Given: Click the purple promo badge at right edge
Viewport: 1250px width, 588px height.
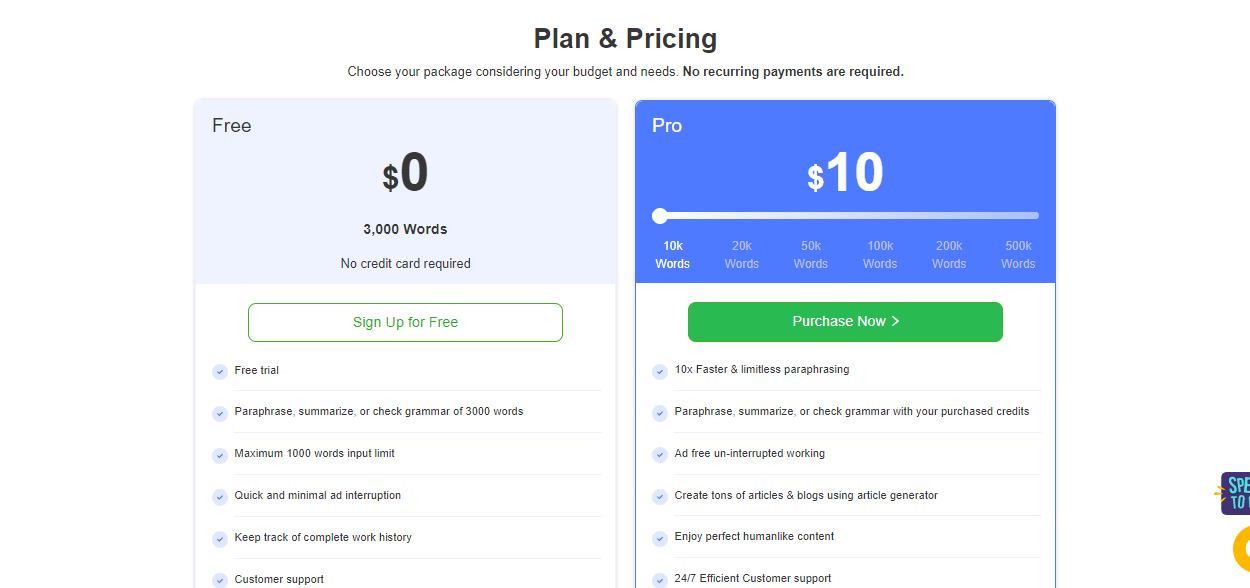Looking at the screenshot, I should (1236, 493).
